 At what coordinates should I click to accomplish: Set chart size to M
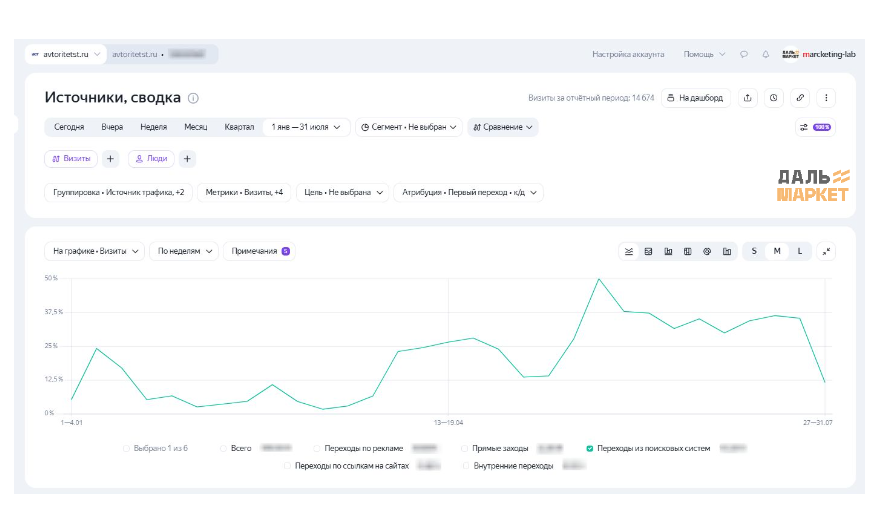point(777,252)
